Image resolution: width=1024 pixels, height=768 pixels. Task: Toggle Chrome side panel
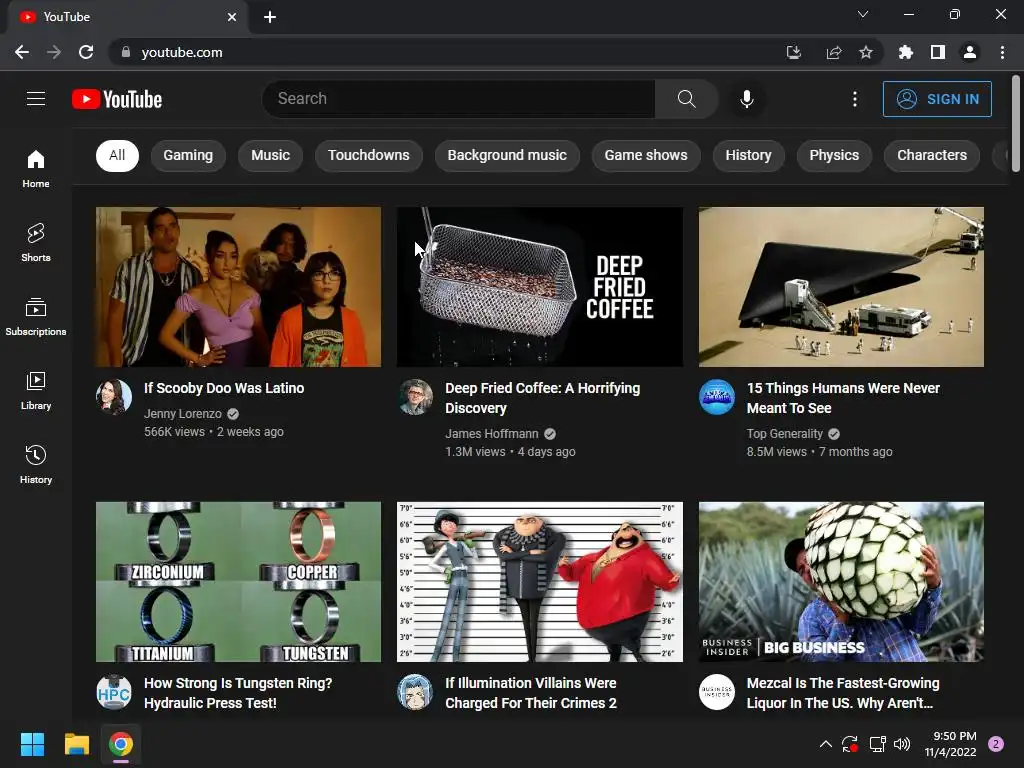pos(938,52)
